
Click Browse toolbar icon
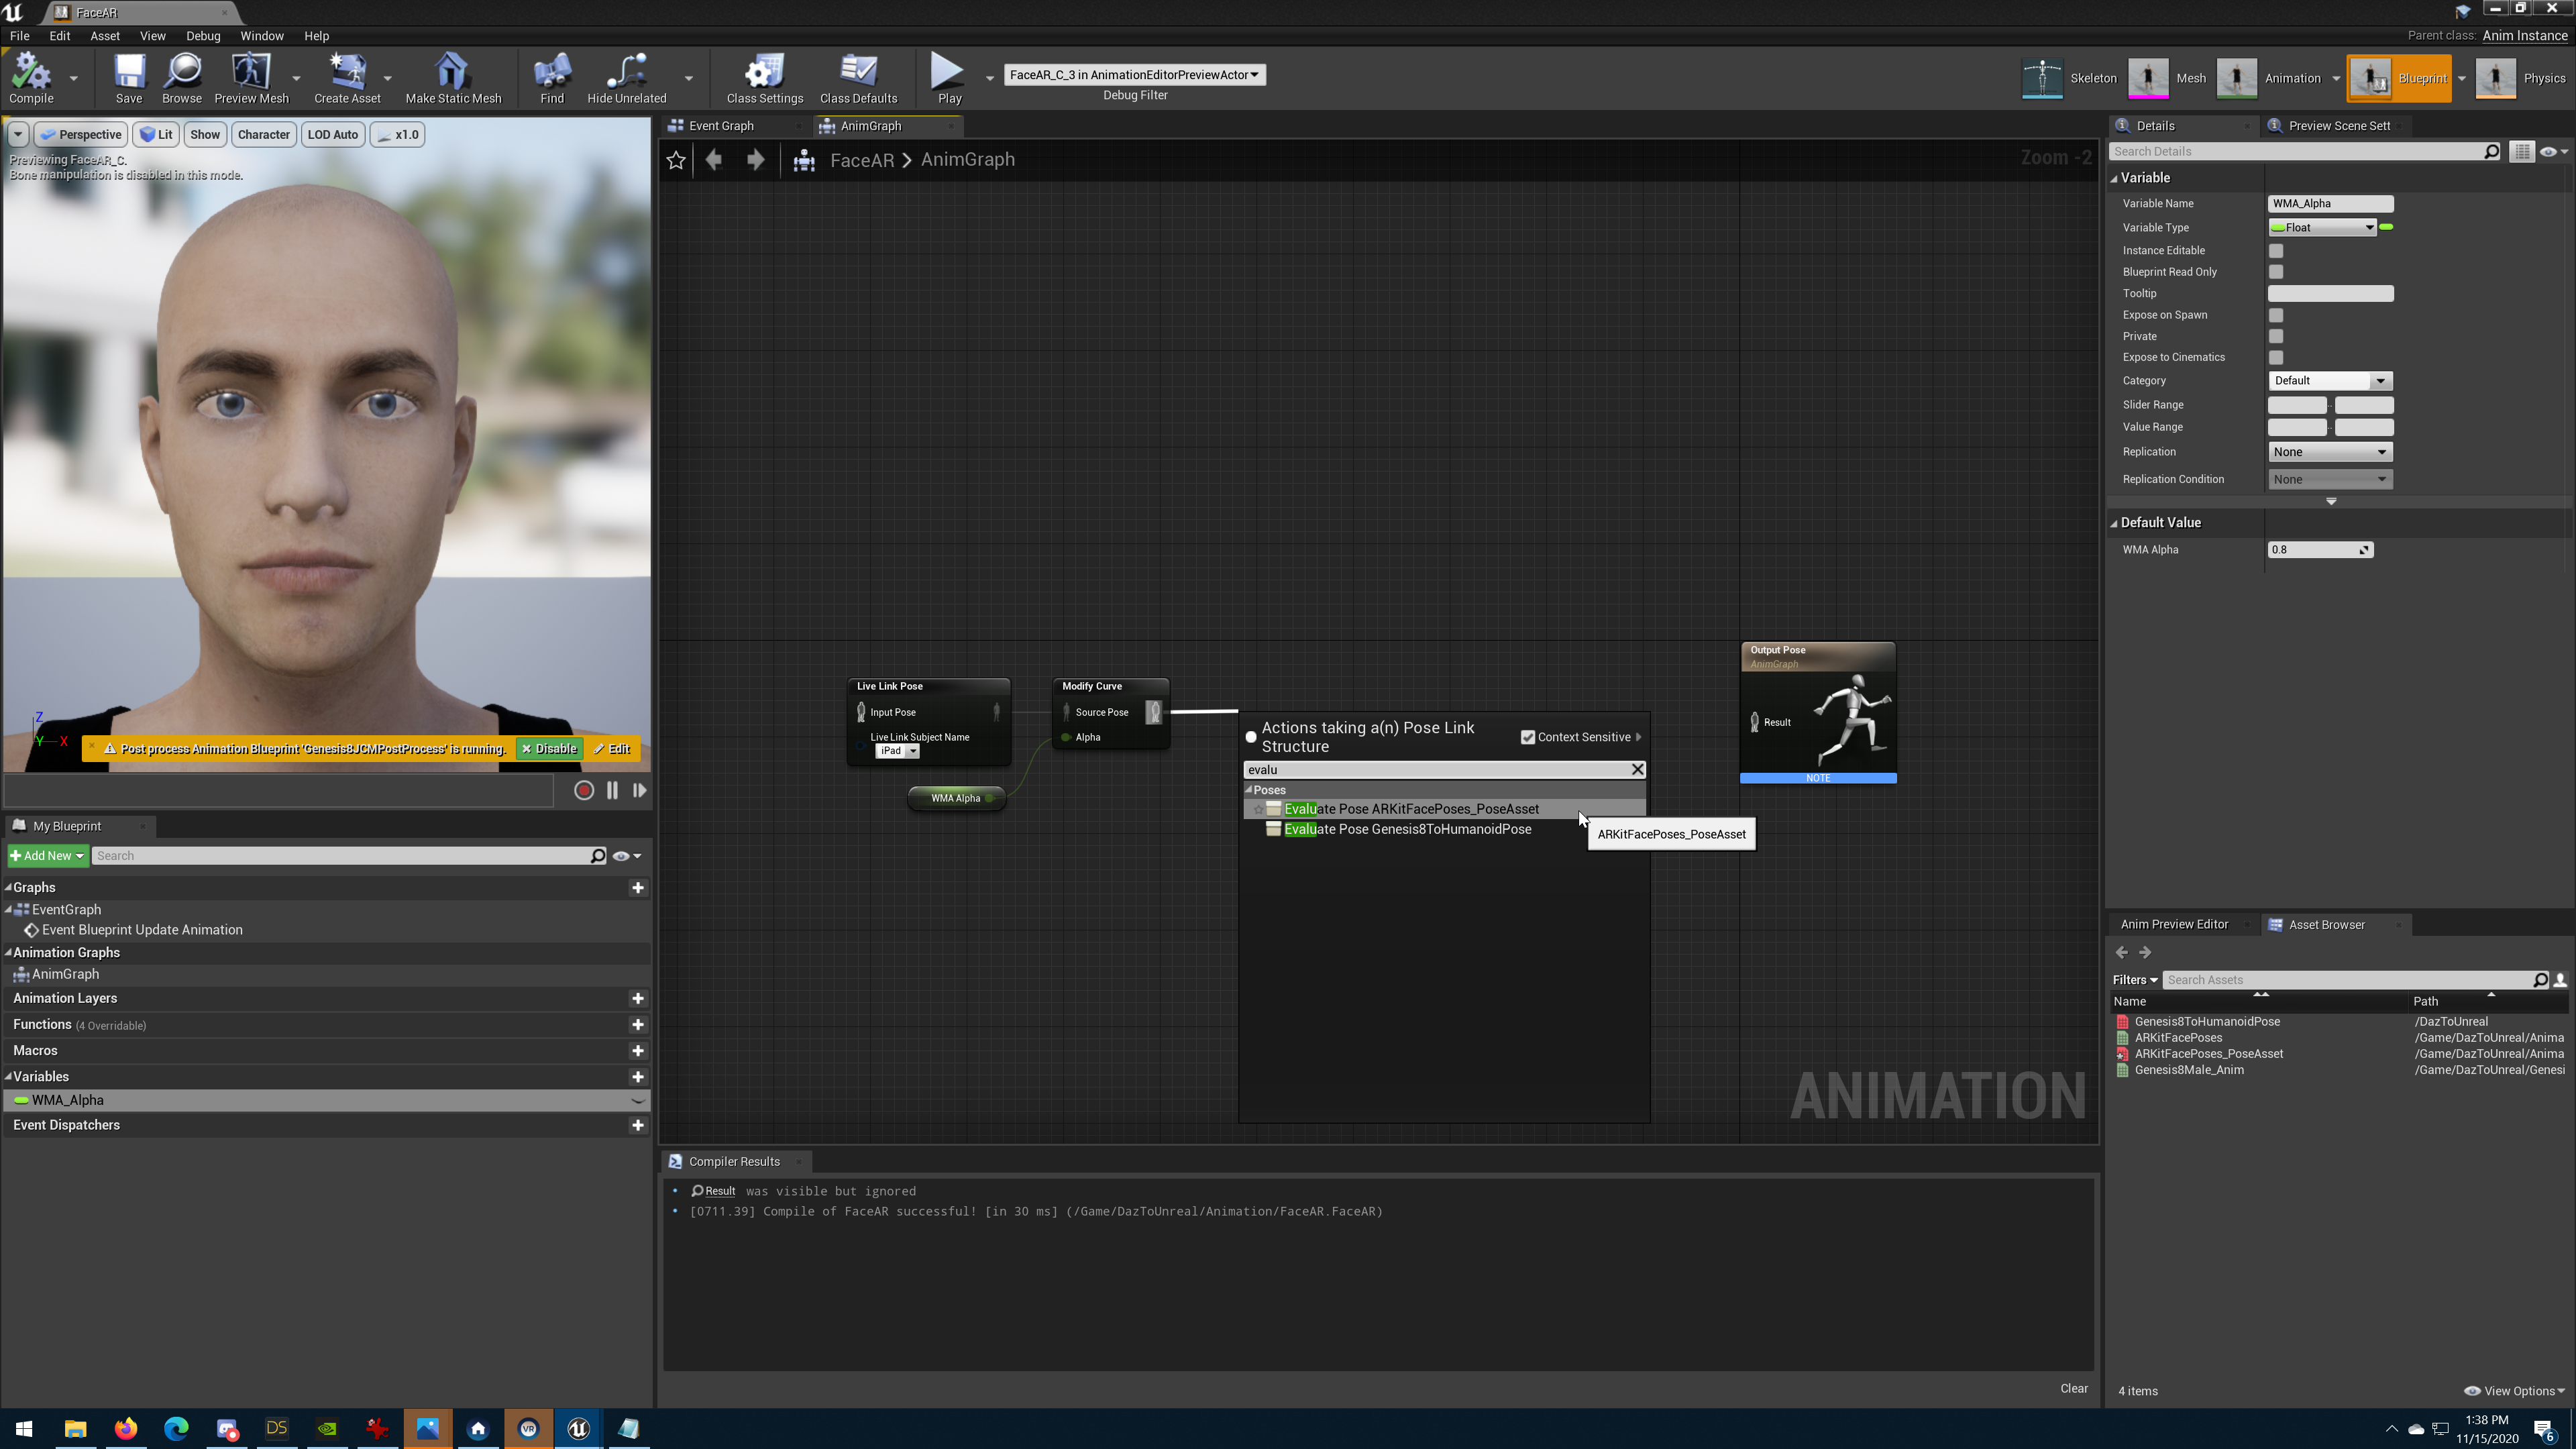pos(182,78)
